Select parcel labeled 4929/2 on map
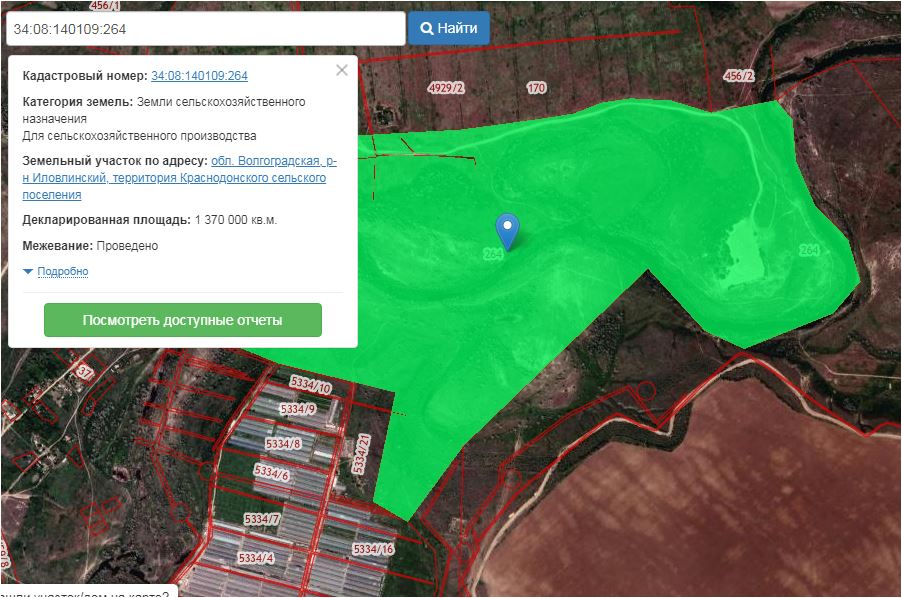Viewport: 902px width, 598px height. pyautogui.click(x=446, y=88)
